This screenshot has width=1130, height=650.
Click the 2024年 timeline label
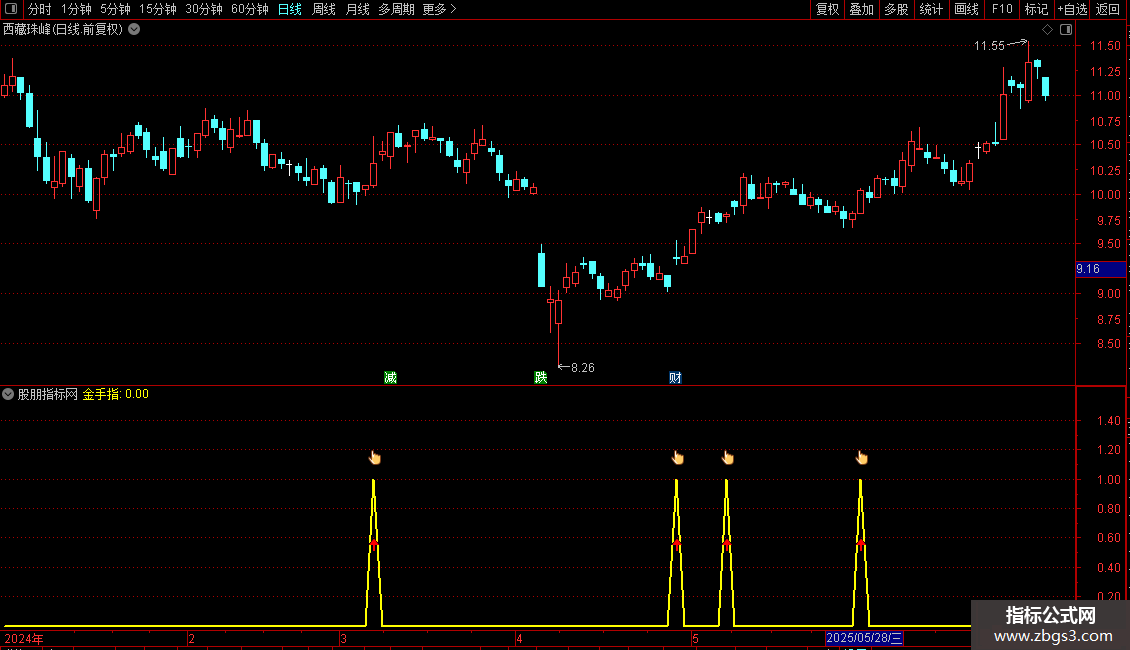click(x=24, y=638)
